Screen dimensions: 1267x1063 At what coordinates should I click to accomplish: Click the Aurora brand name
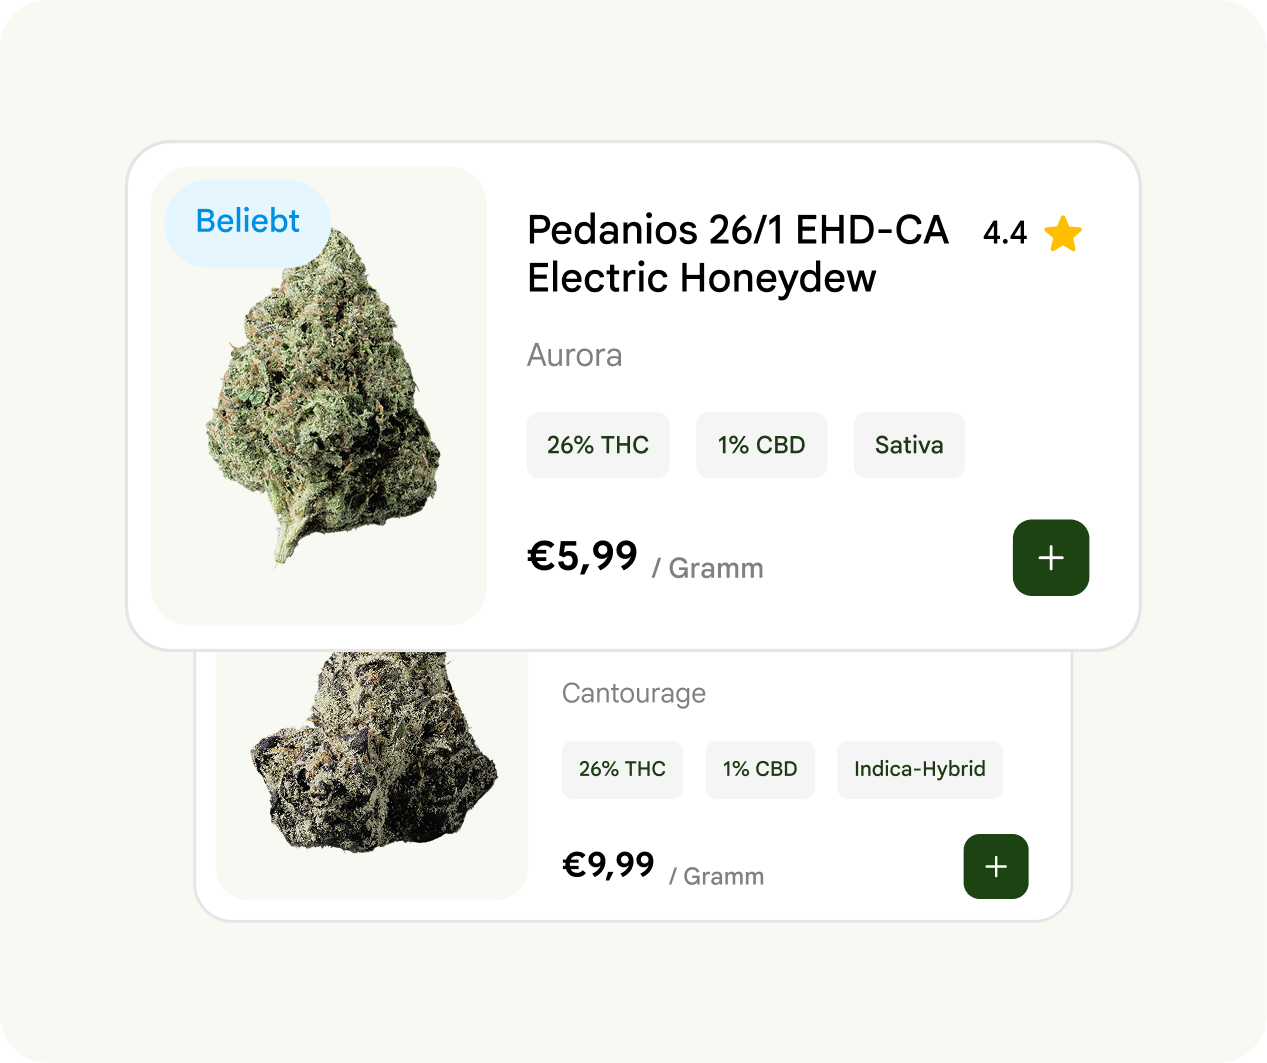[x=574, y=355]
